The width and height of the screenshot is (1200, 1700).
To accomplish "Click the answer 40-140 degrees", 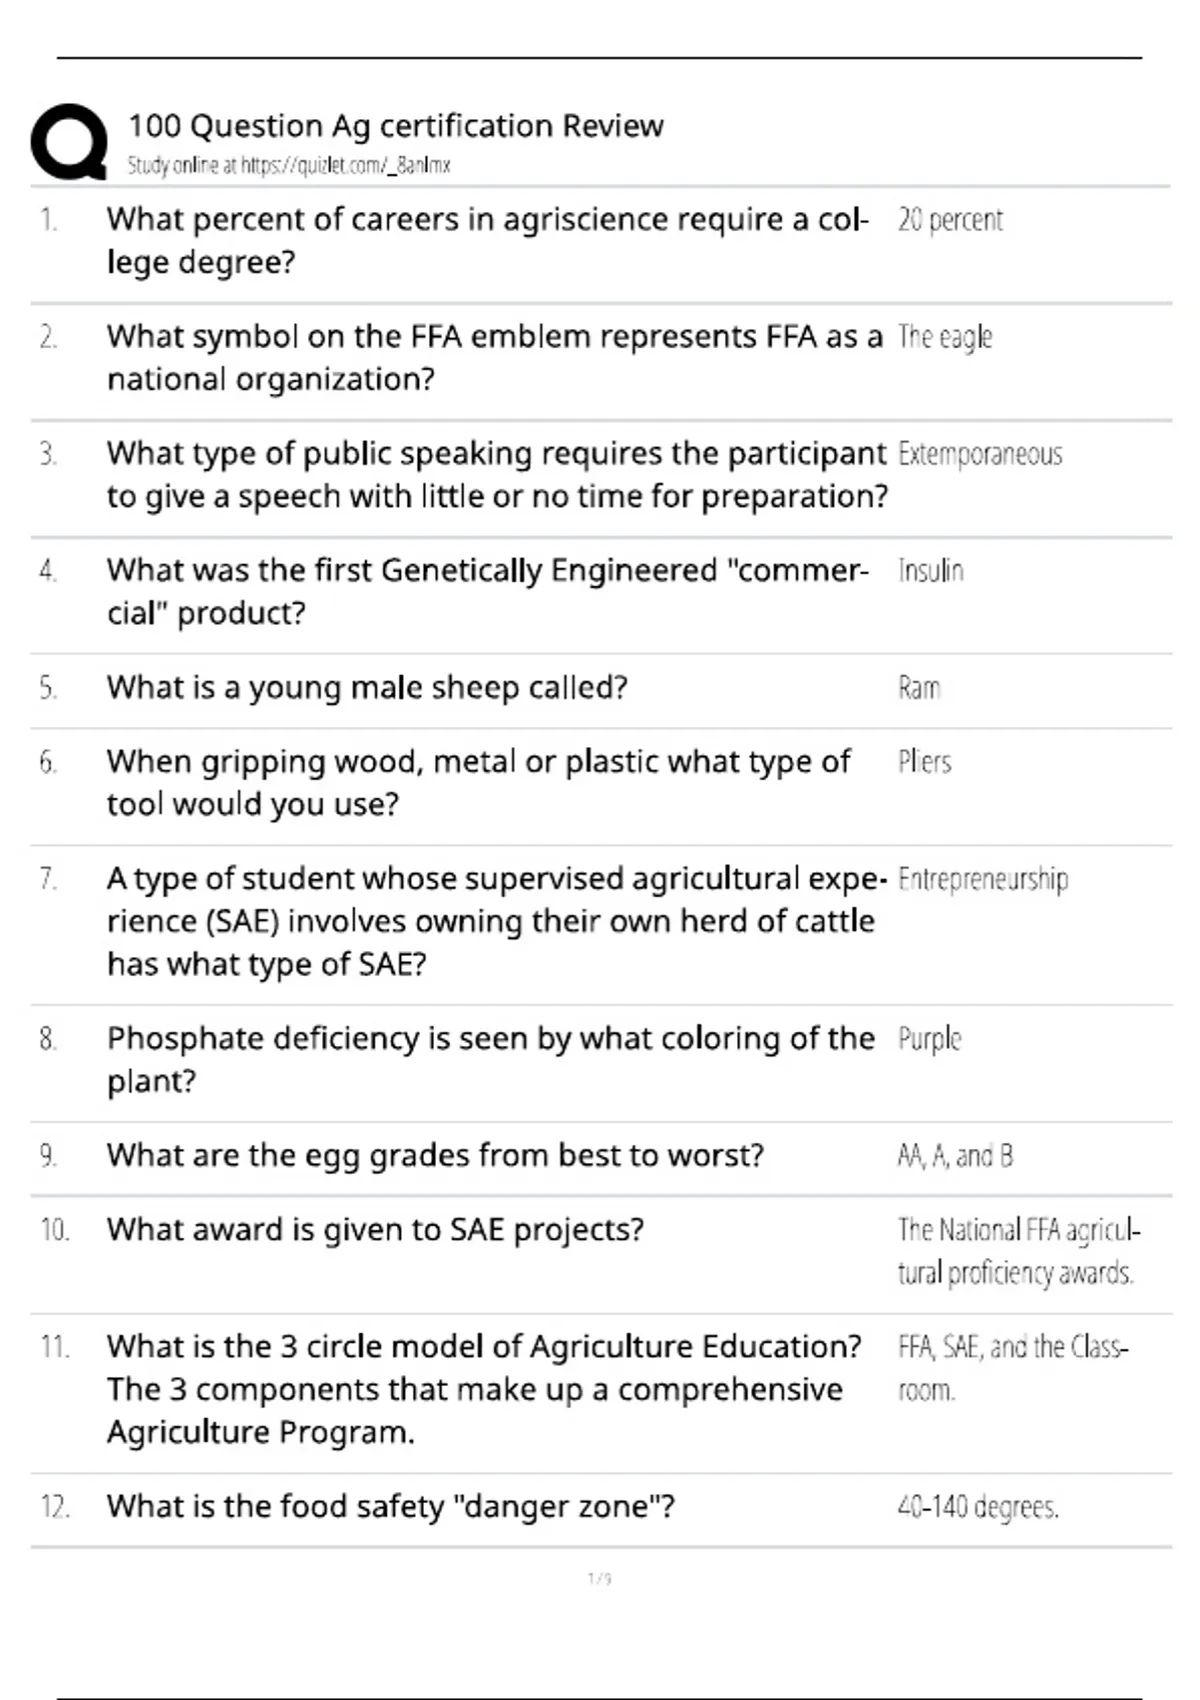I will coord(978,1507).
